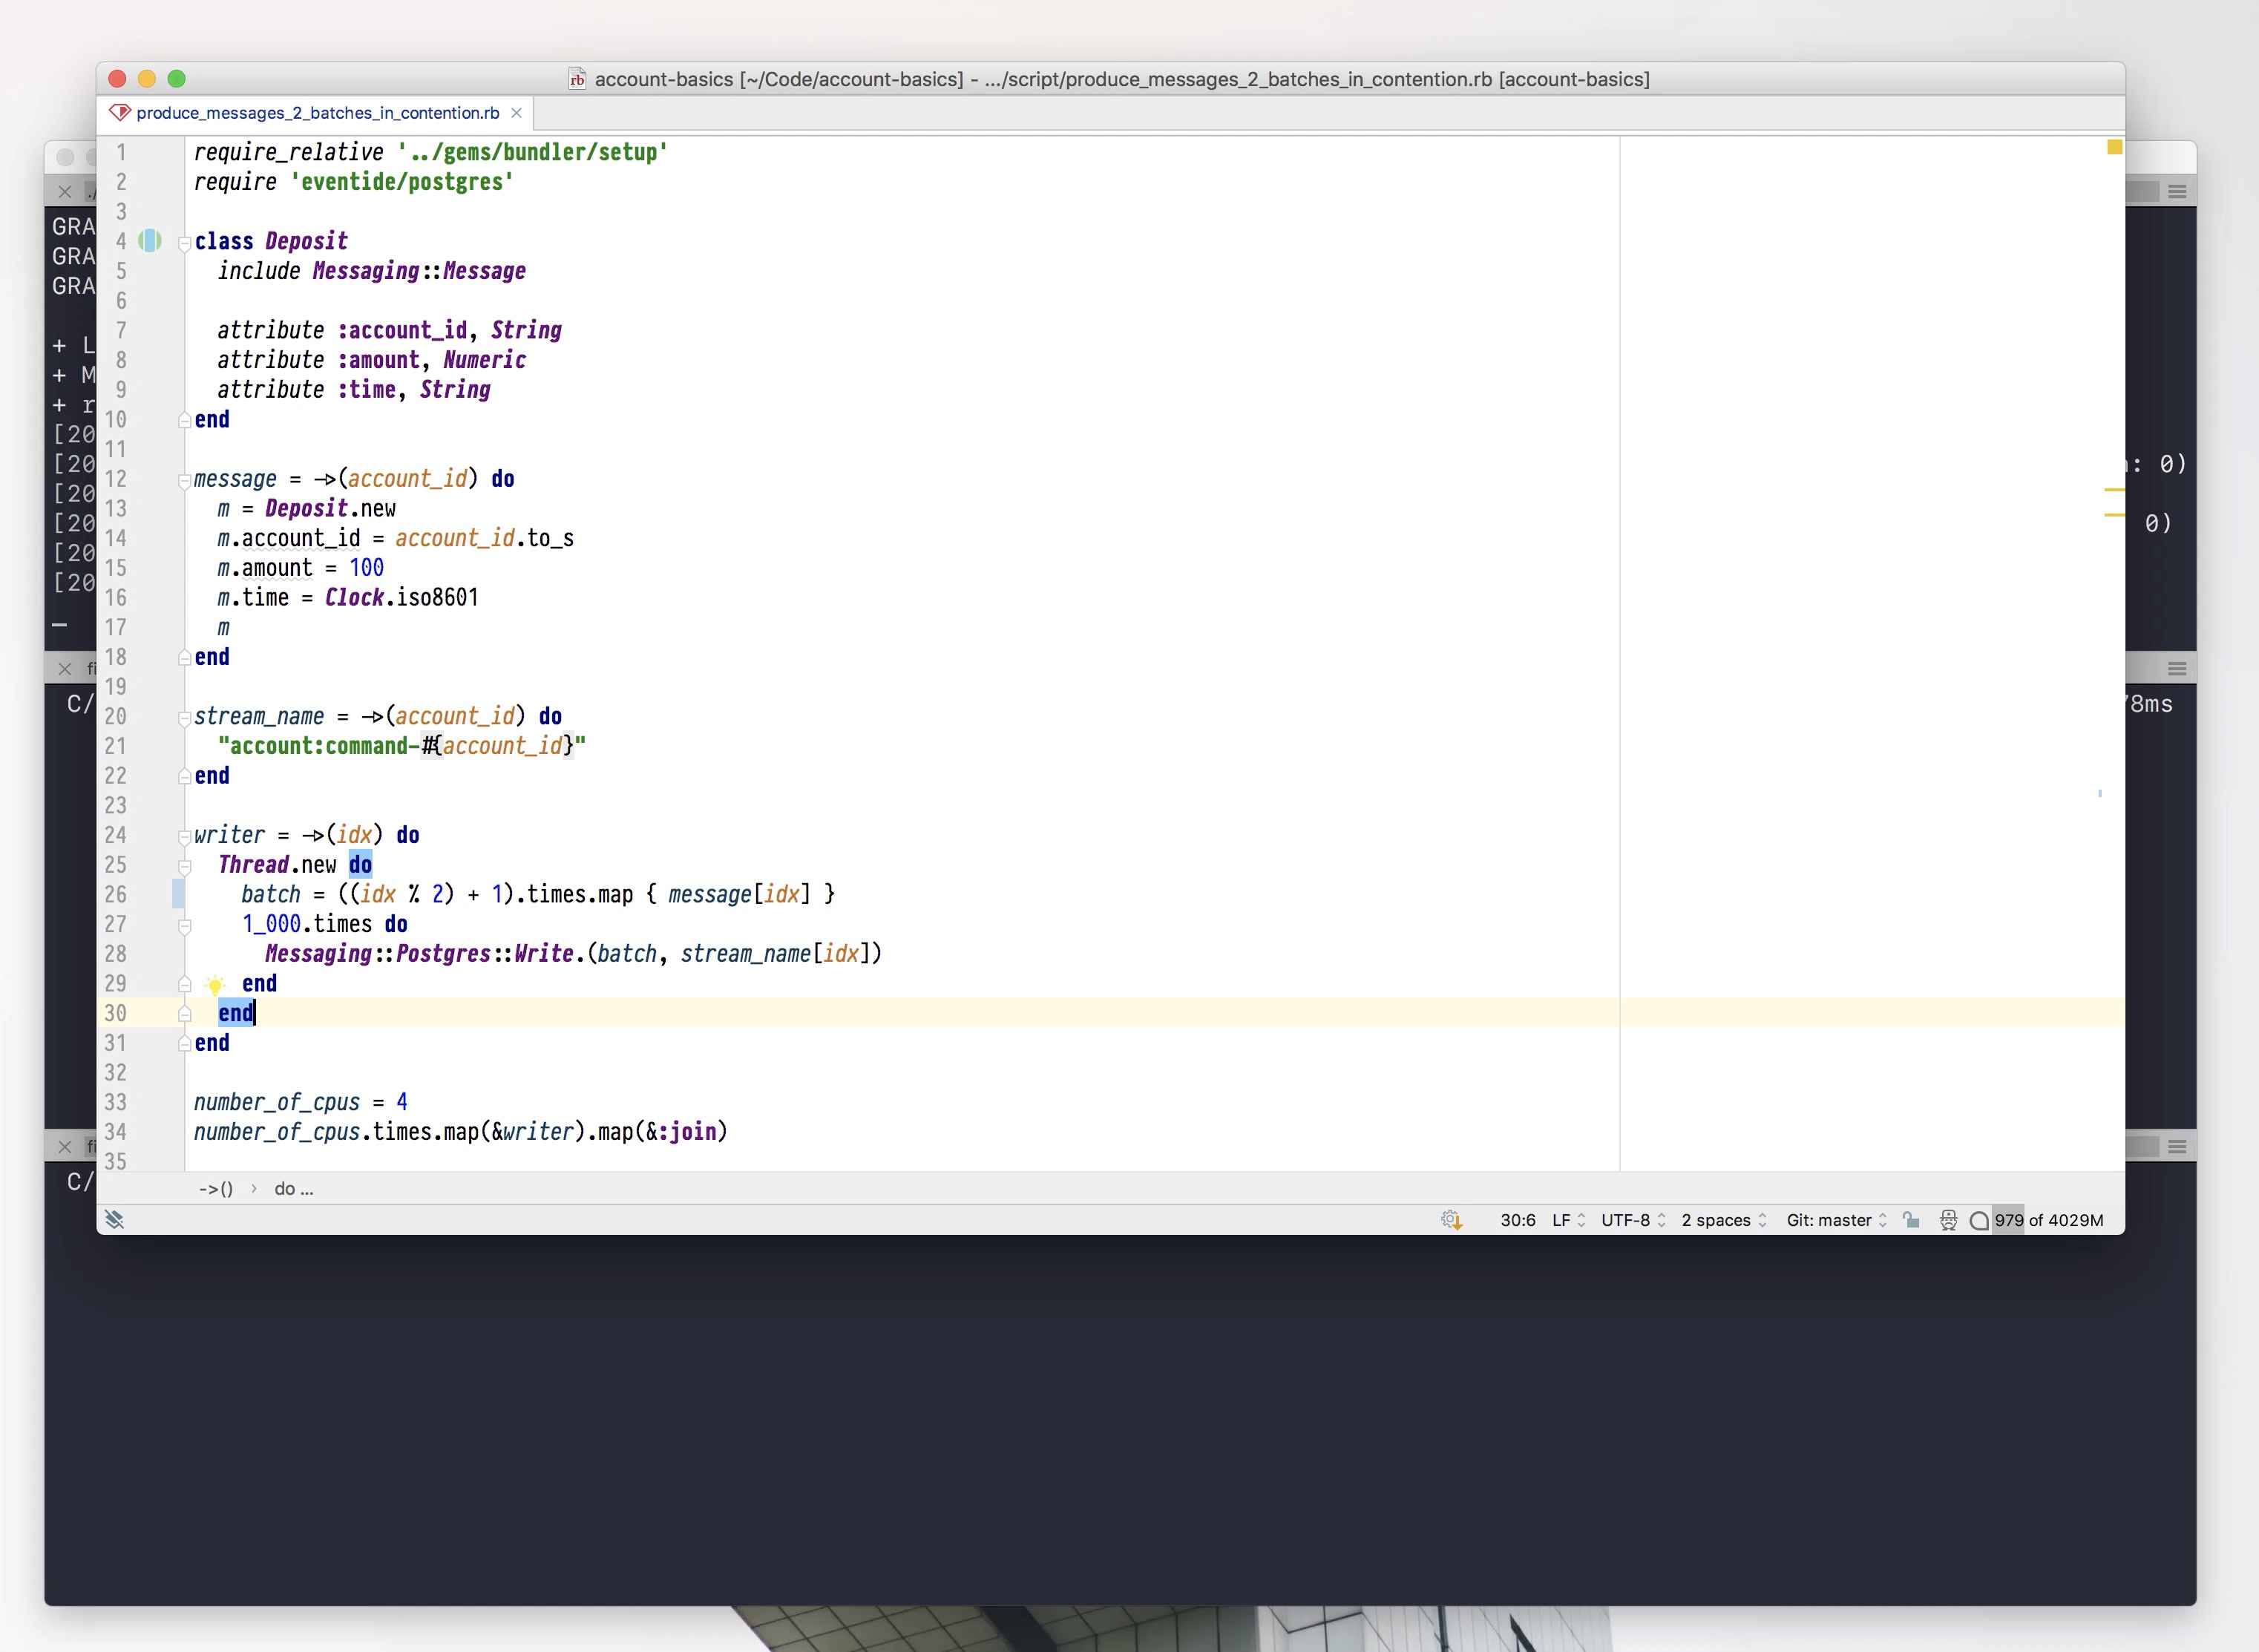Click the modified-line blue marker at line 26
Viewport: 2259px width, 1652px height.
(178, 894)
